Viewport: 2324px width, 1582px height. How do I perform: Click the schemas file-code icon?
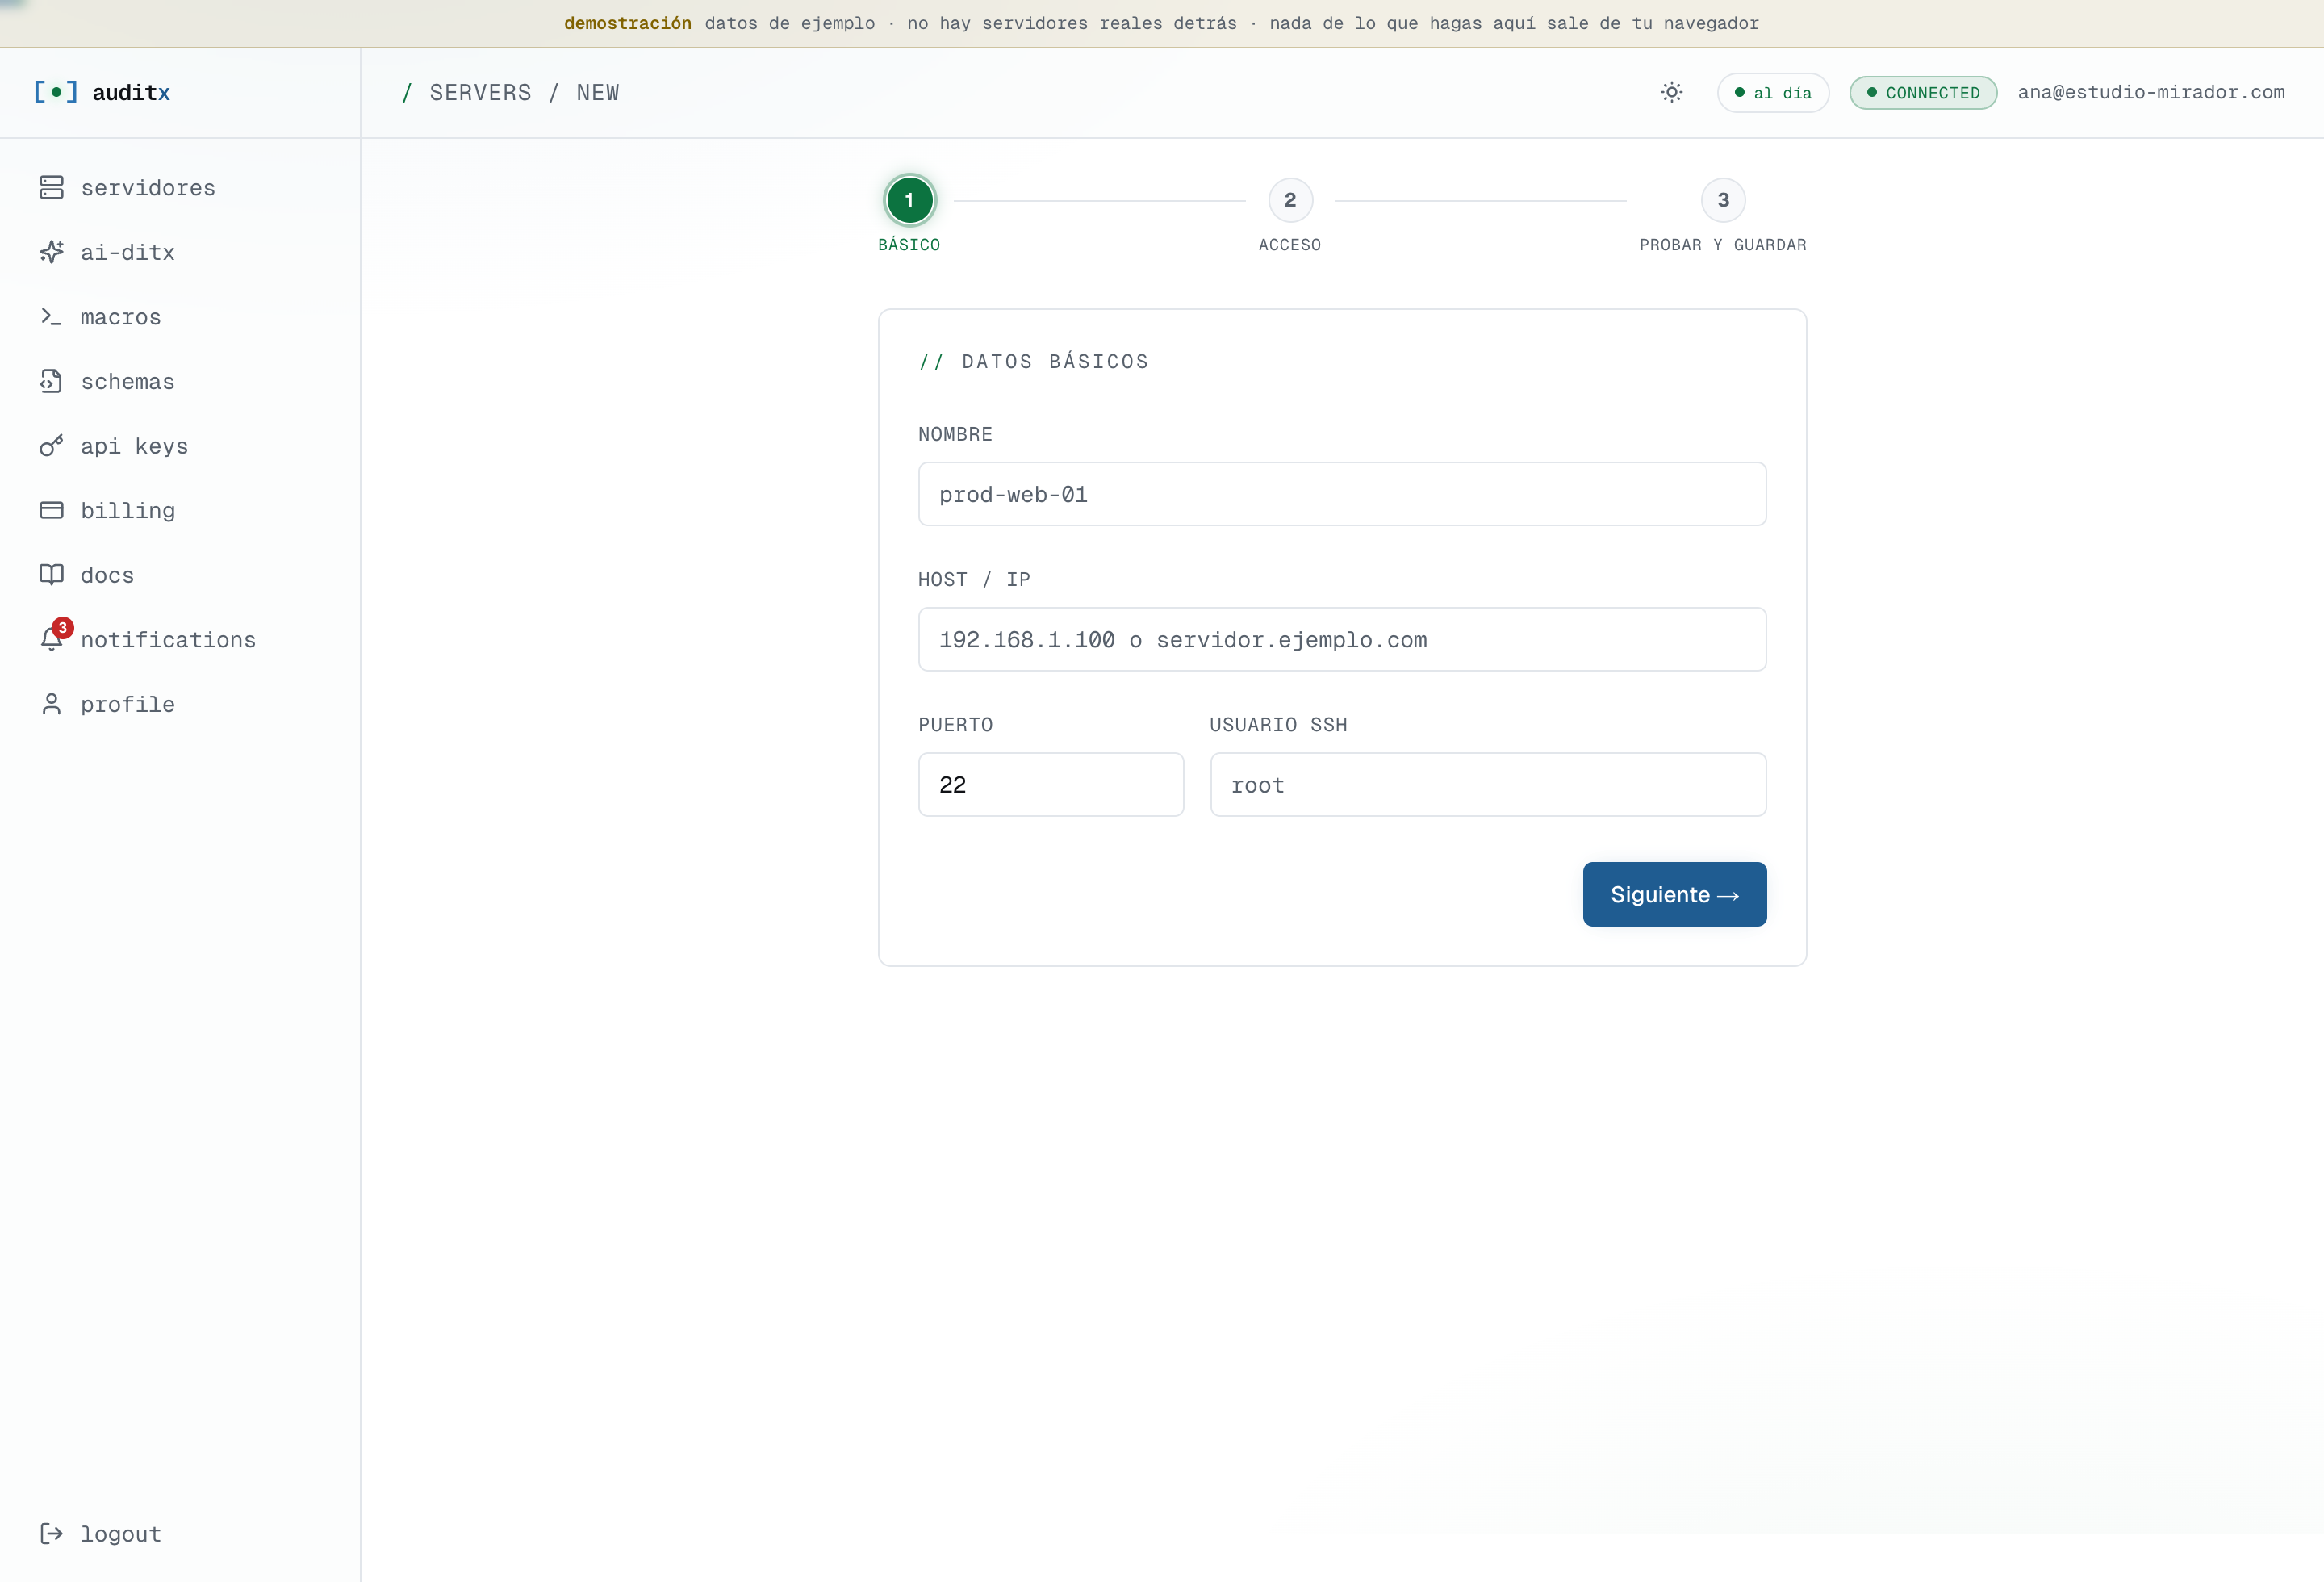coord(51,381)
